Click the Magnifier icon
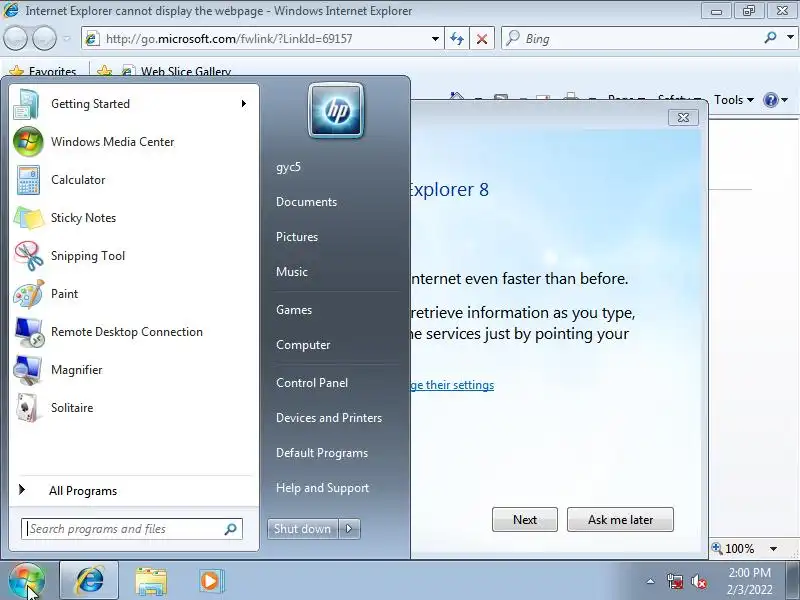800x600 pixels. (x=28, y=370)
